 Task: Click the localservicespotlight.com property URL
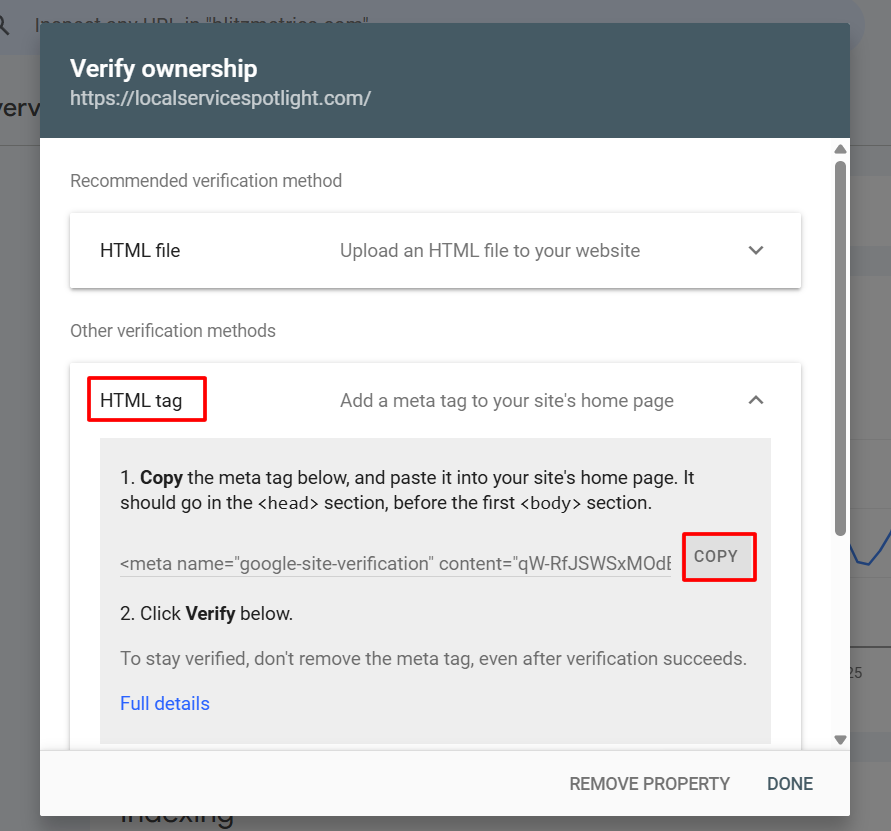(220, 98)
